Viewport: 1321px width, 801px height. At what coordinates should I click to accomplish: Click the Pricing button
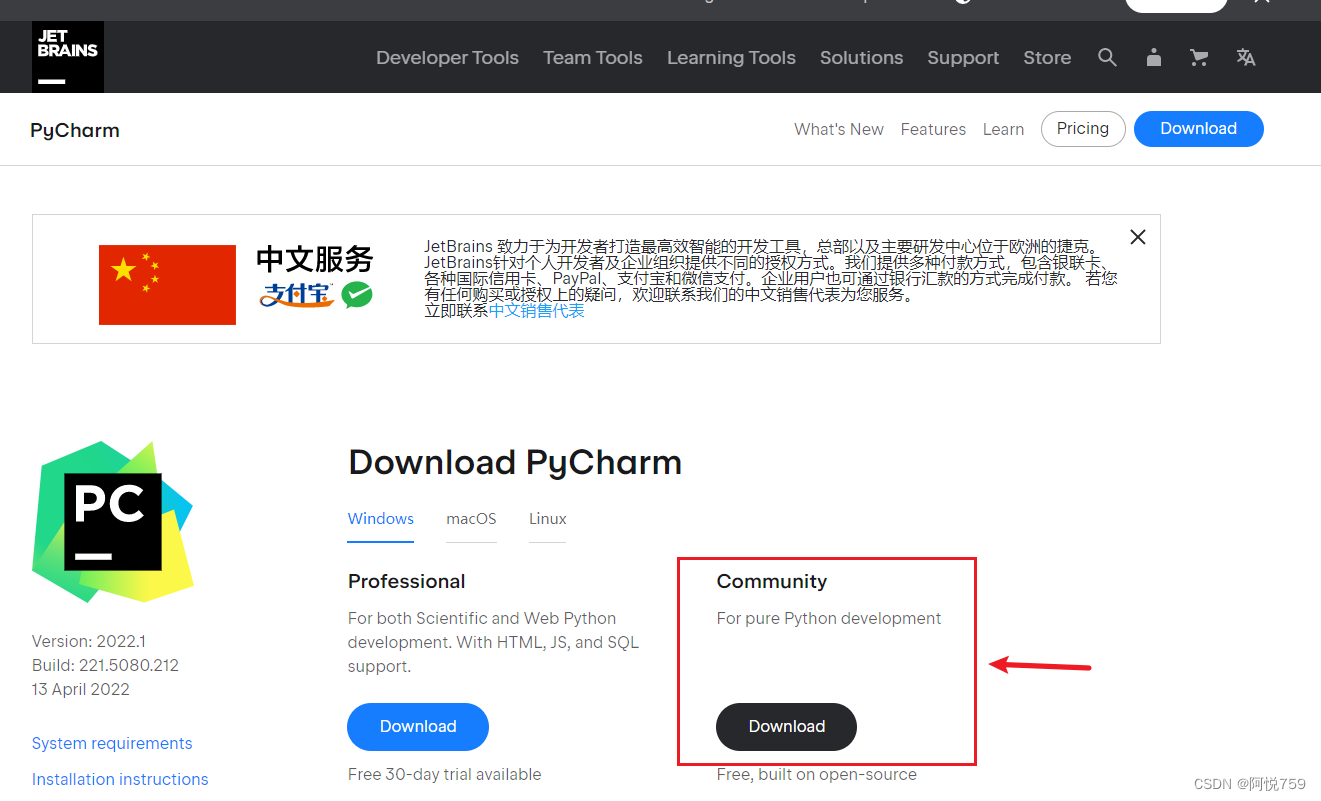[x=1083, y=128]
